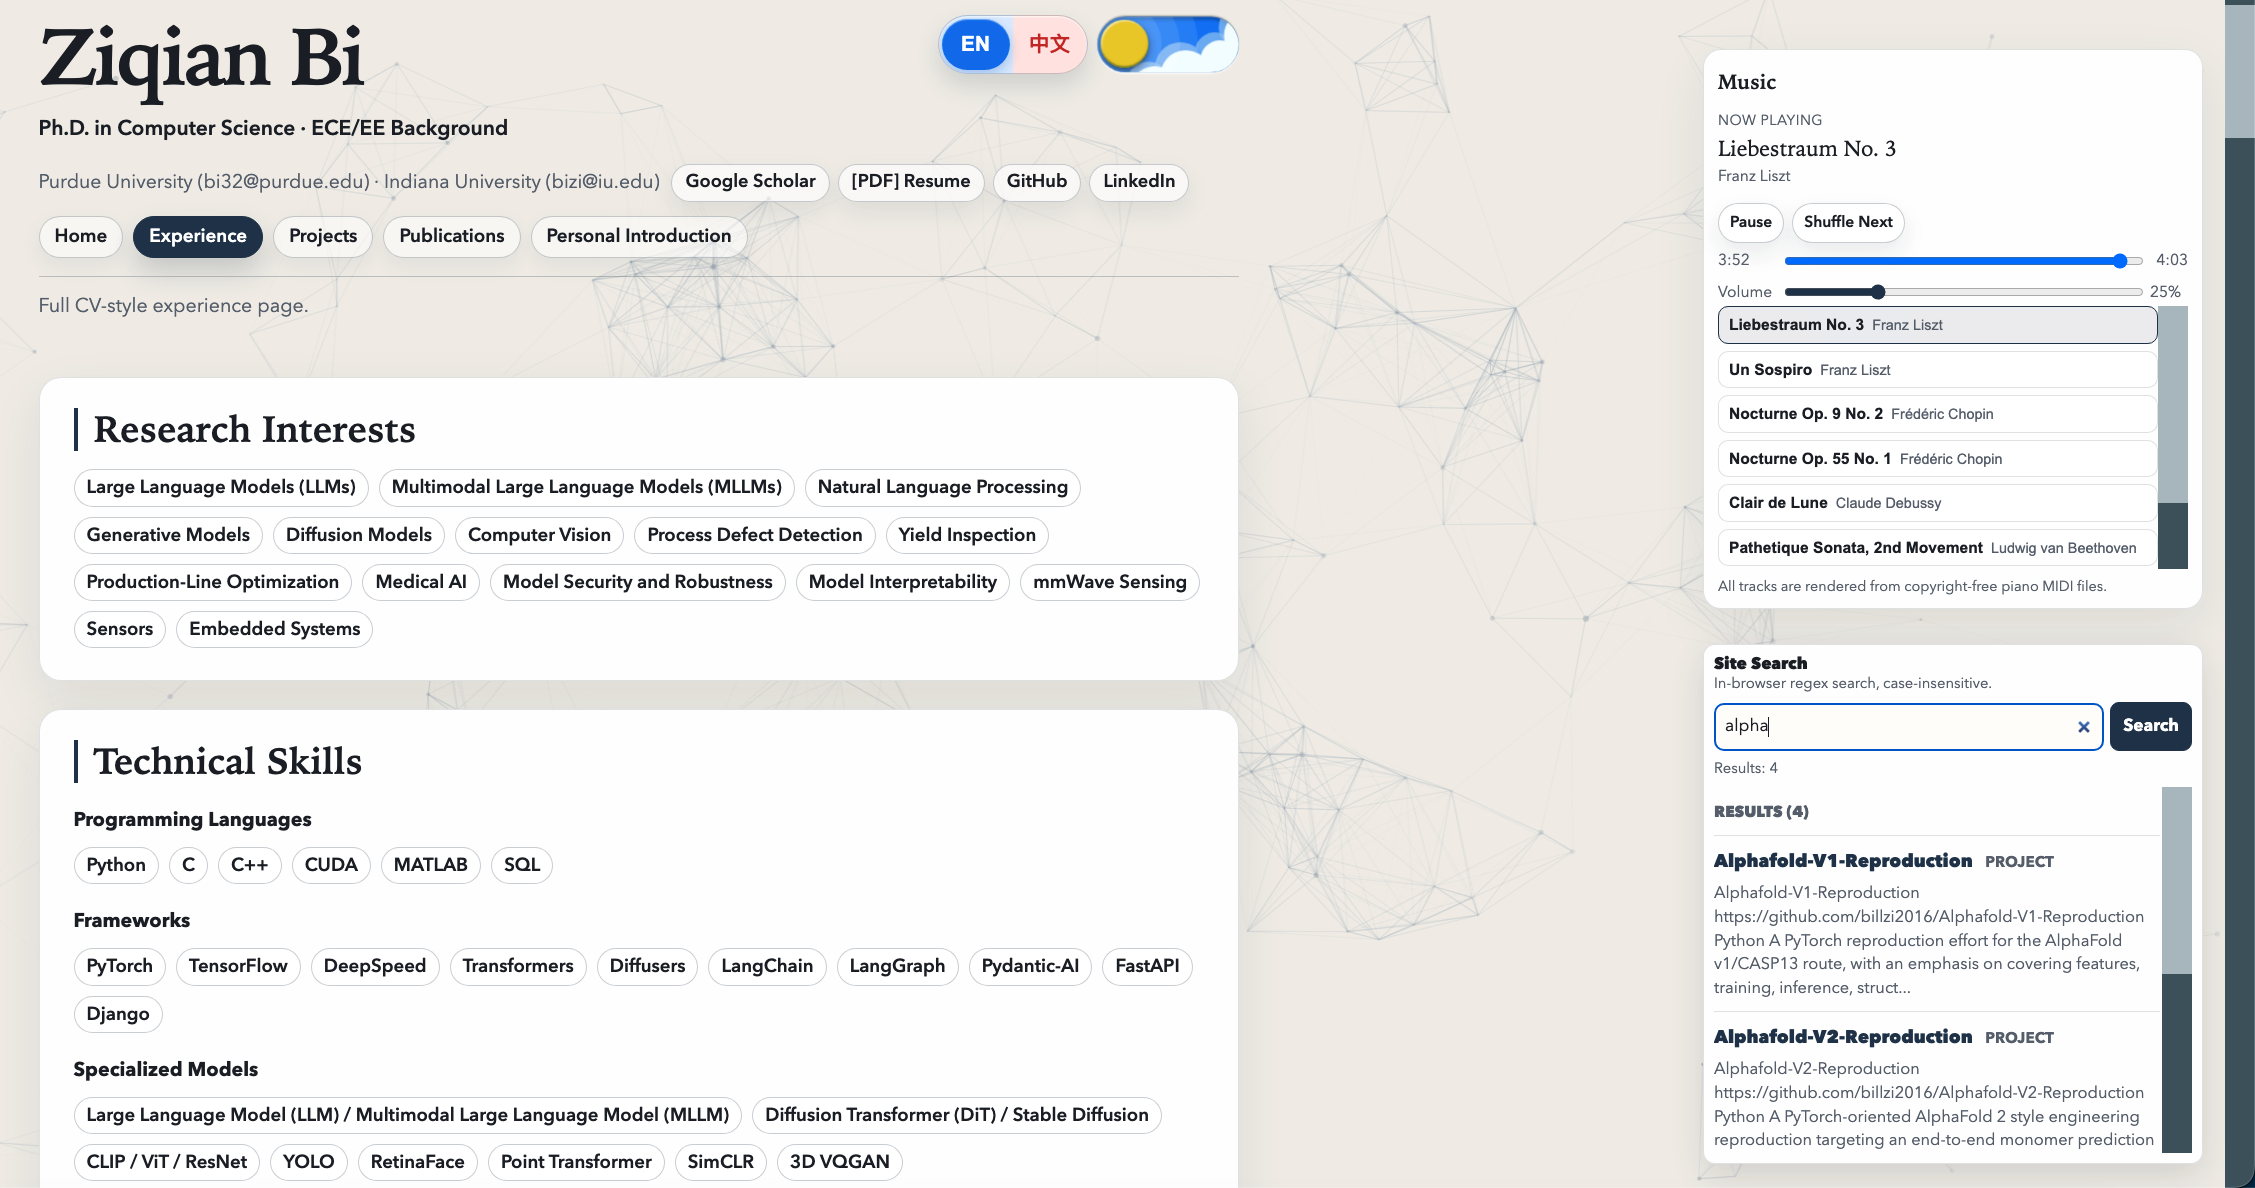Image resolution: width=2255 pixels, height=1188 pixels.
Task: Open the Alphafold-V1-Reproduction search result
Action: pos(1843,861)
